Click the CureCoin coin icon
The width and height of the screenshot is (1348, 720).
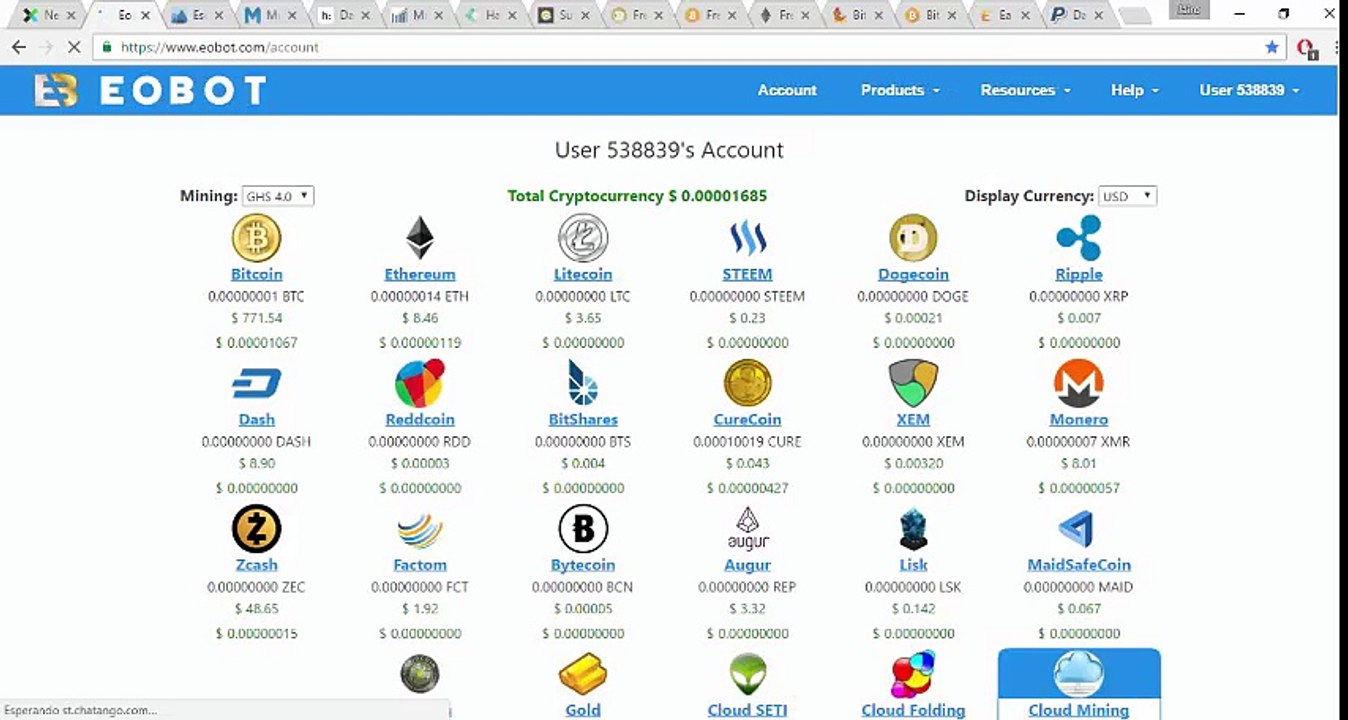(747, 383)
